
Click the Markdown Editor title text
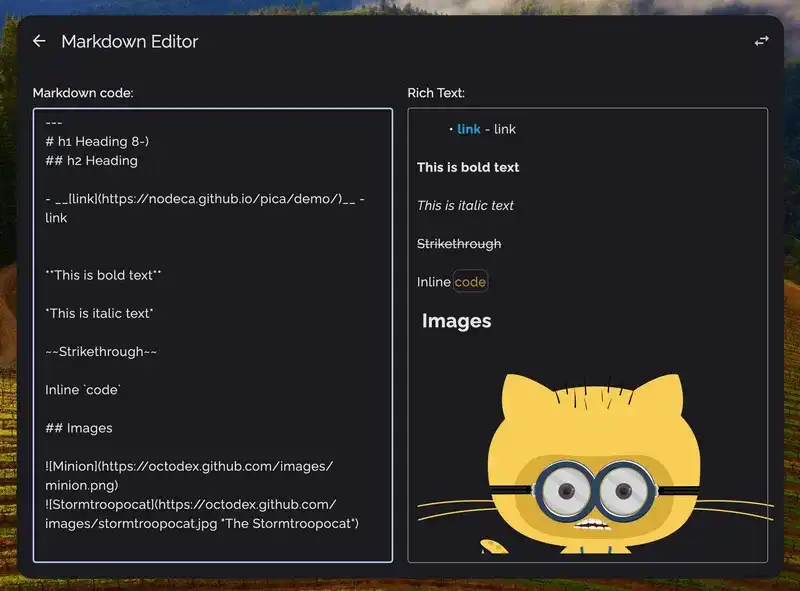131,41
